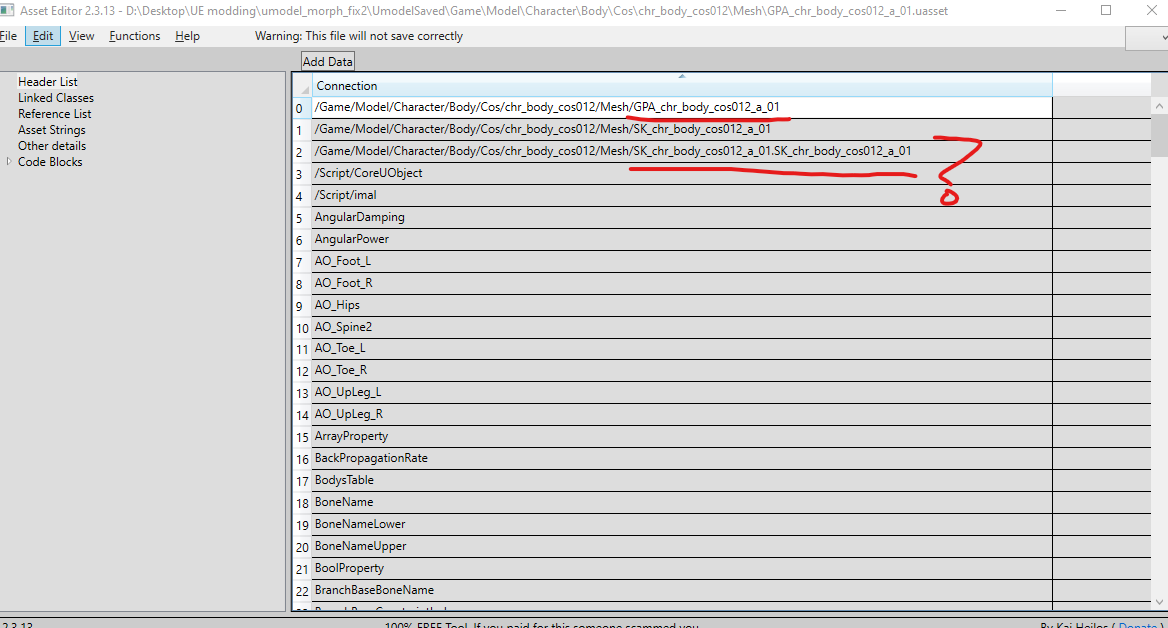Open the View menu

81,36
